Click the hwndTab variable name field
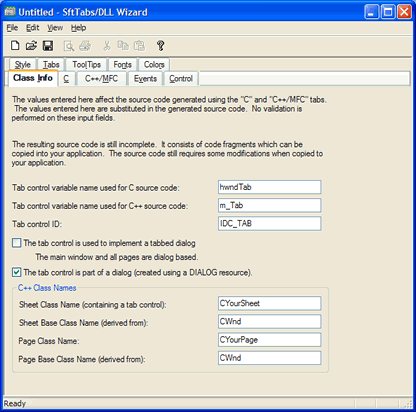 pyautogui.click(x=270, y=187)
